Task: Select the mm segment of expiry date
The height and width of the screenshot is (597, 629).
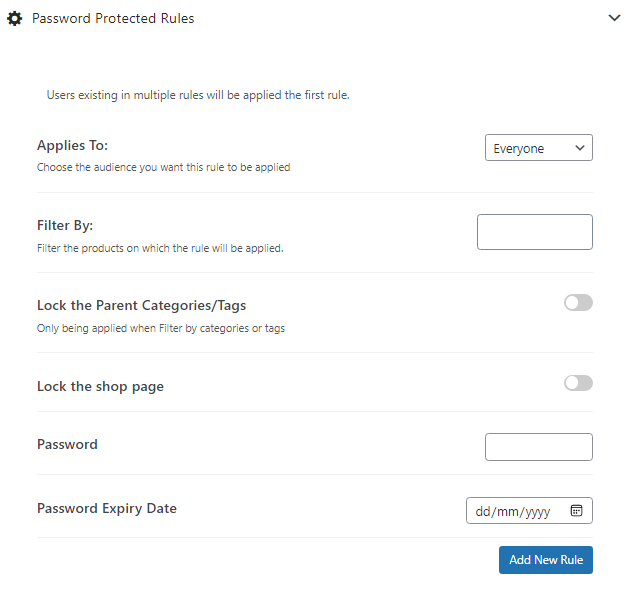Action: pyautogui.click(x=507, y=512)
